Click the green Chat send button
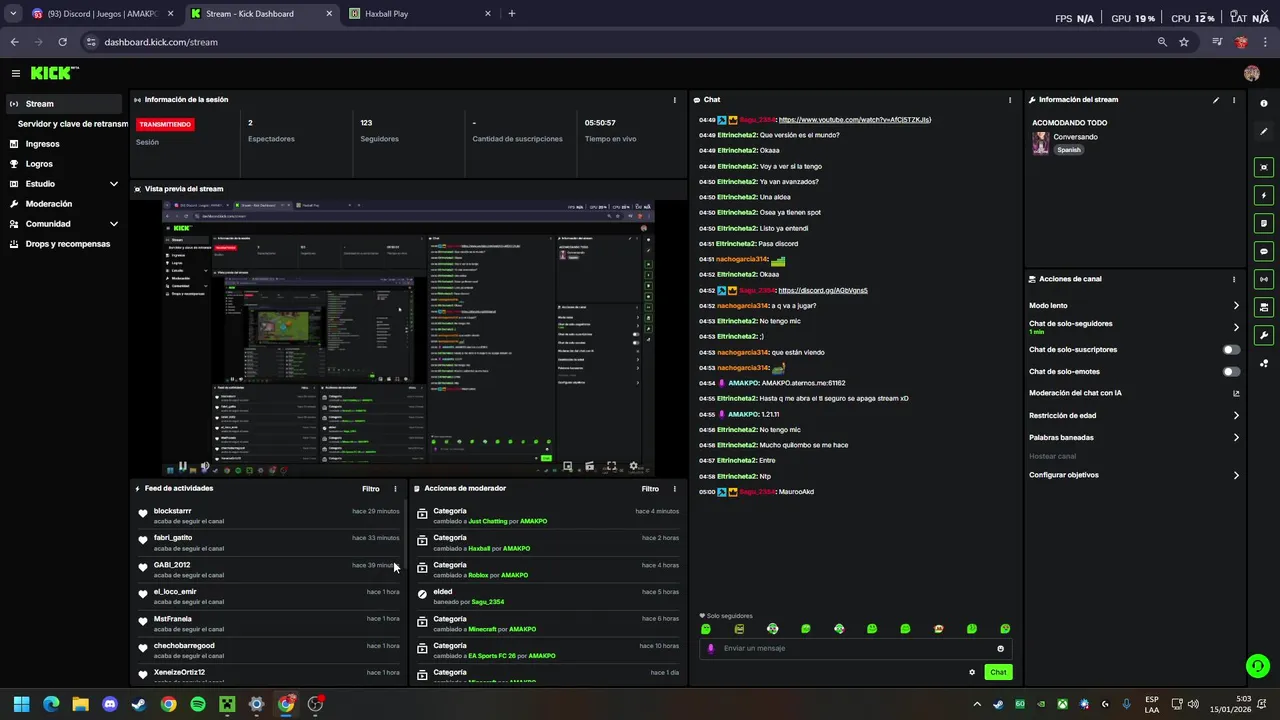This screenshot has width=1280, height=720. (998, 672)
